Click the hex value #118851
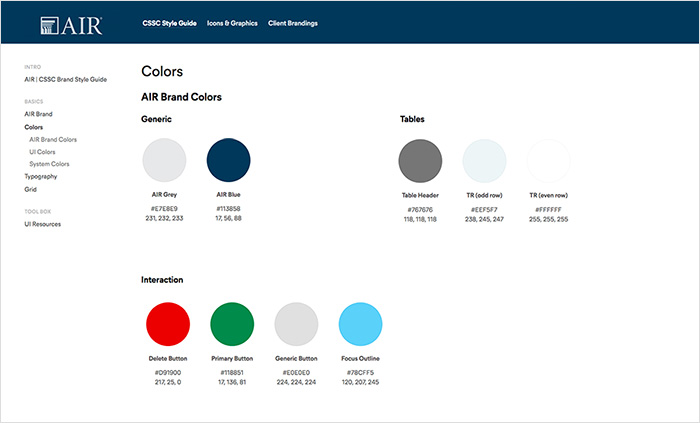 click(232, 373)
